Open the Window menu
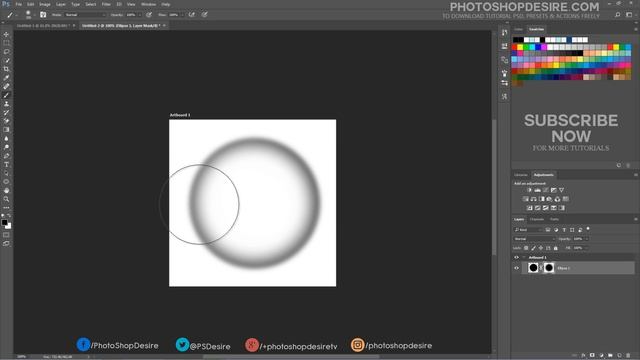The width and height of the screenshot is (640, 360). point(148,4)
